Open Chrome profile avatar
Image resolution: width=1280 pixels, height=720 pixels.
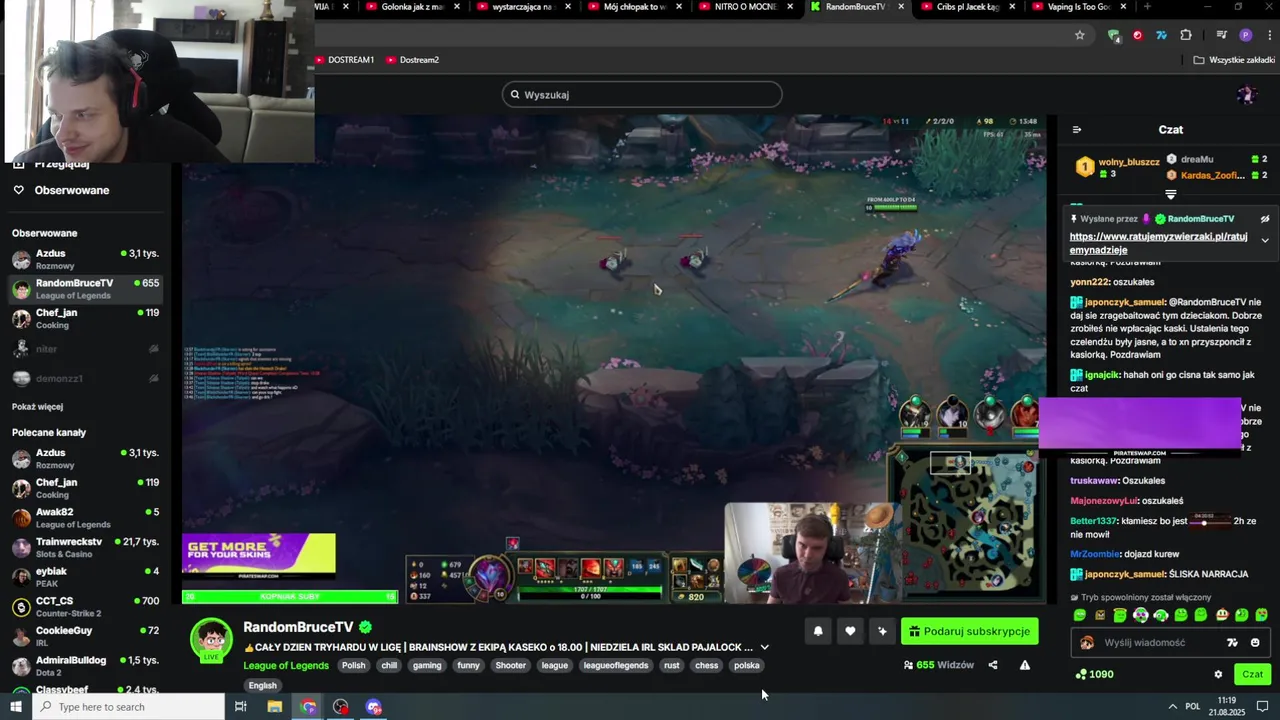click(1245, 35)
